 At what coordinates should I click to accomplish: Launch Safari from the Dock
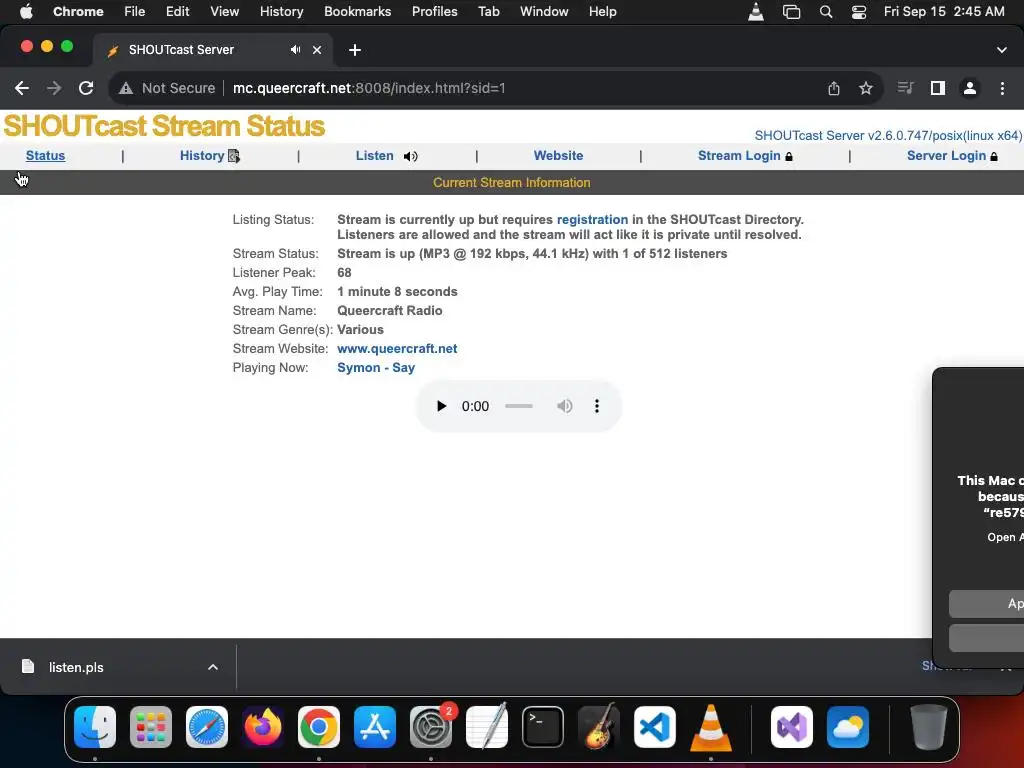tap(207, 727)
